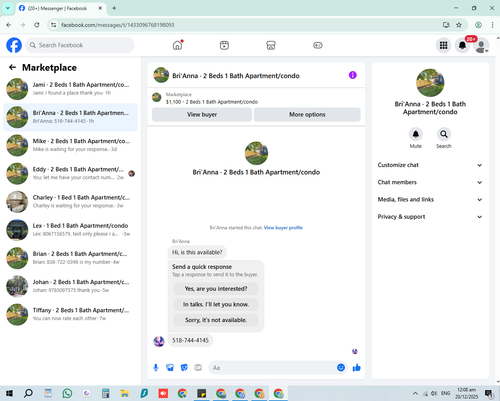Send quick reply In talks. I'll let you know.
This screenshot has width=500, height=401.
[216, 304]
